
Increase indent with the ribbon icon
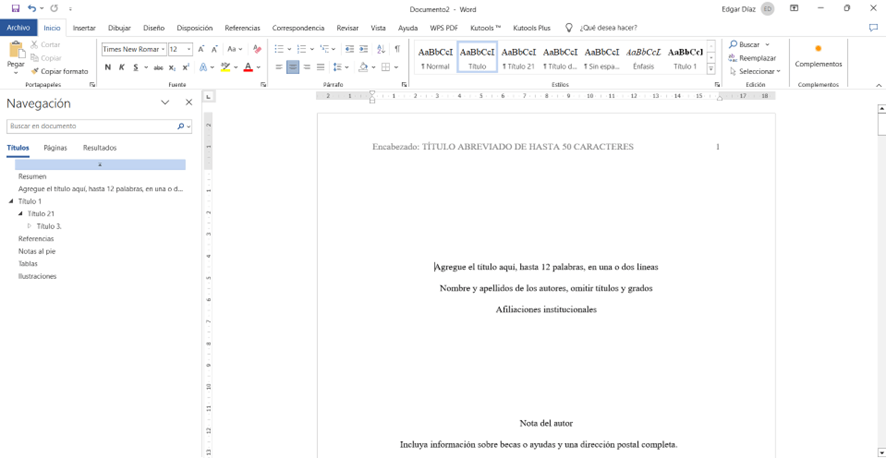coord(363,49)
